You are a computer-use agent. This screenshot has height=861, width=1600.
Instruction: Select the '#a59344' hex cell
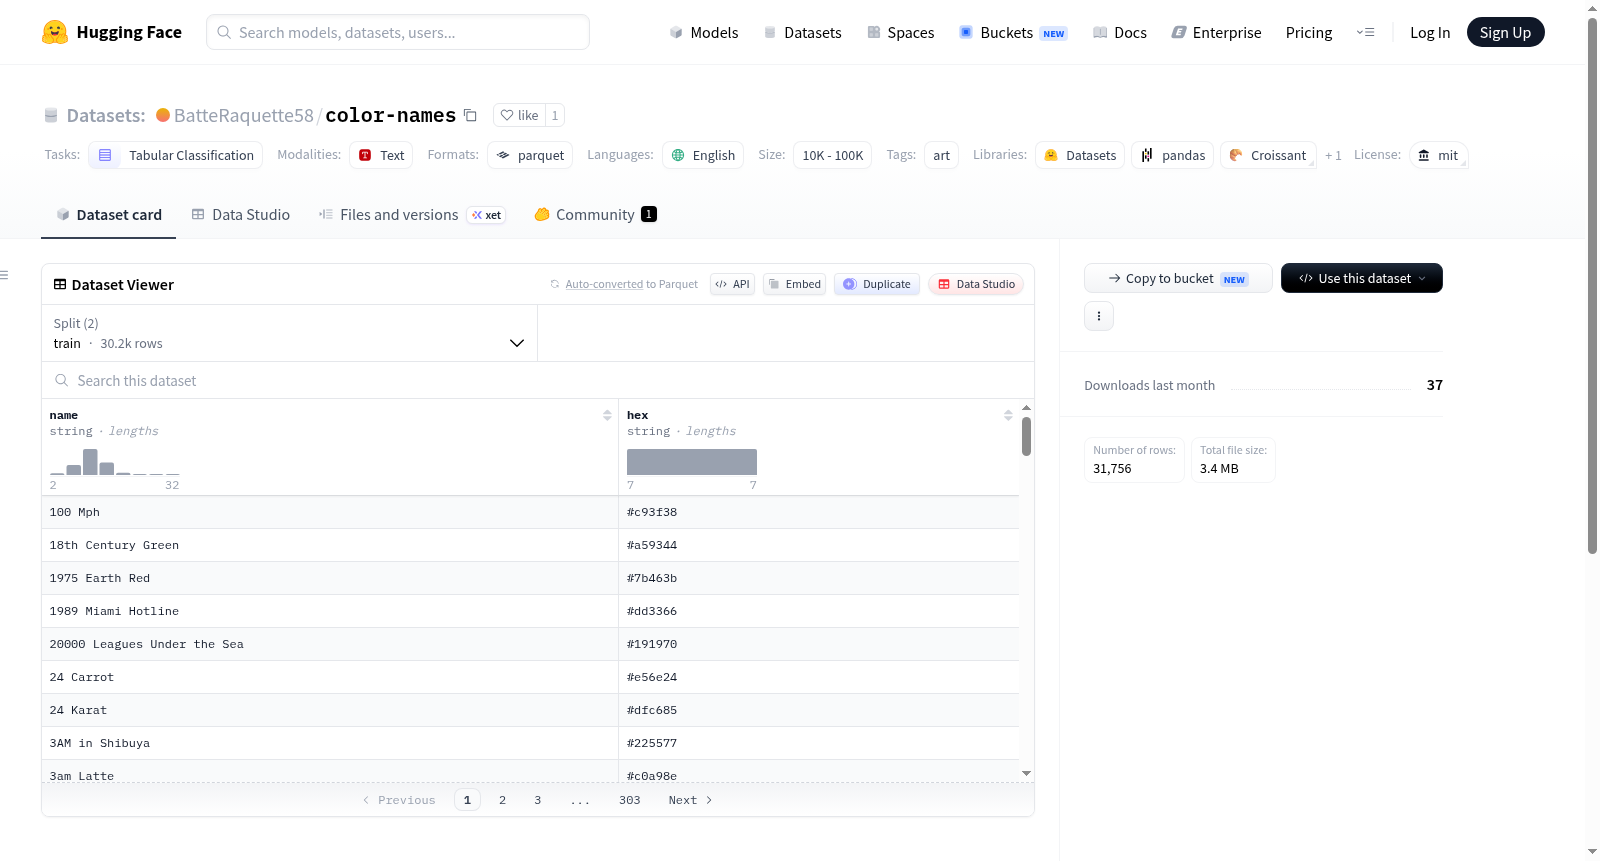pos(819,545)
